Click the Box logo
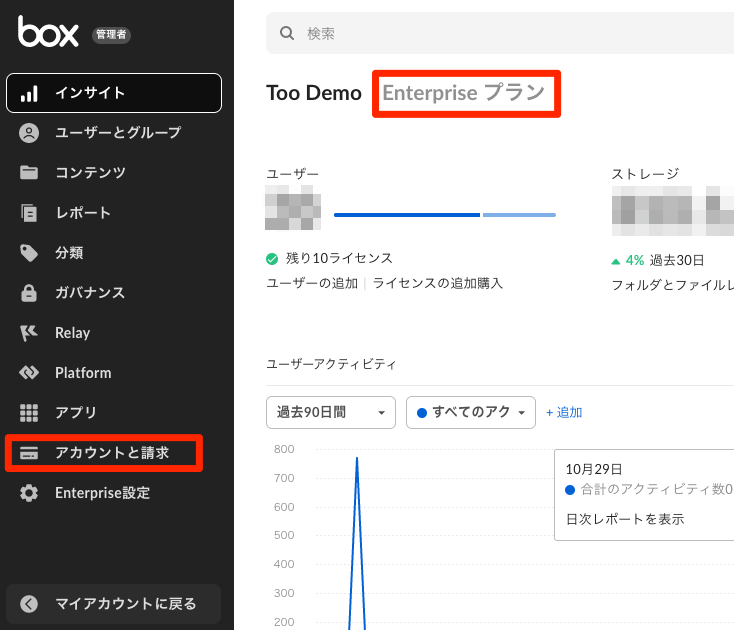734x630 pixels. click(48, 32)
